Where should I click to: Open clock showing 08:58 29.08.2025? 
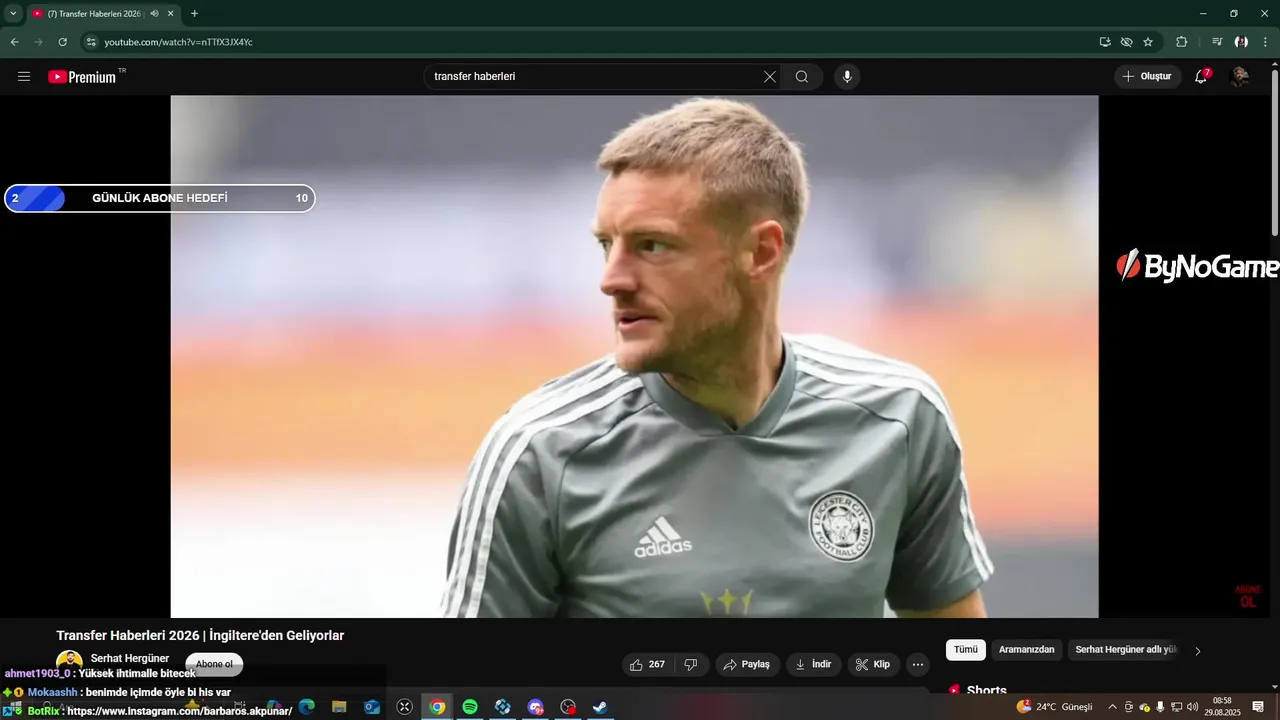[x=1222, y=707]
